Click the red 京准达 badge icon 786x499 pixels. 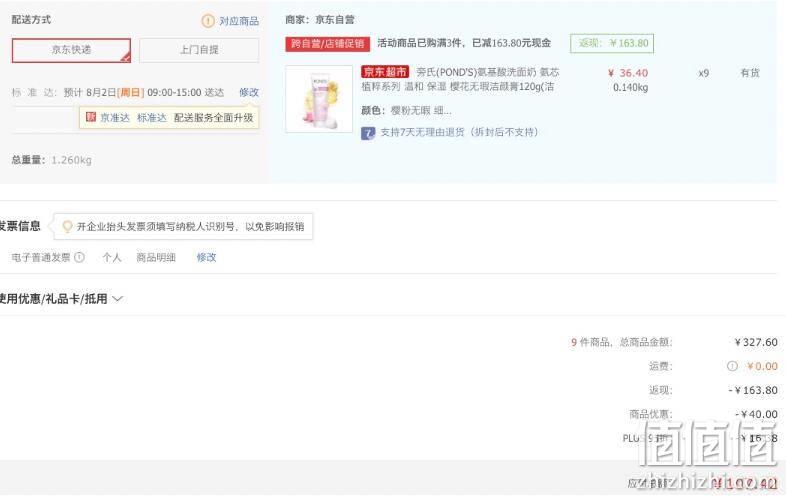(91, 117)
